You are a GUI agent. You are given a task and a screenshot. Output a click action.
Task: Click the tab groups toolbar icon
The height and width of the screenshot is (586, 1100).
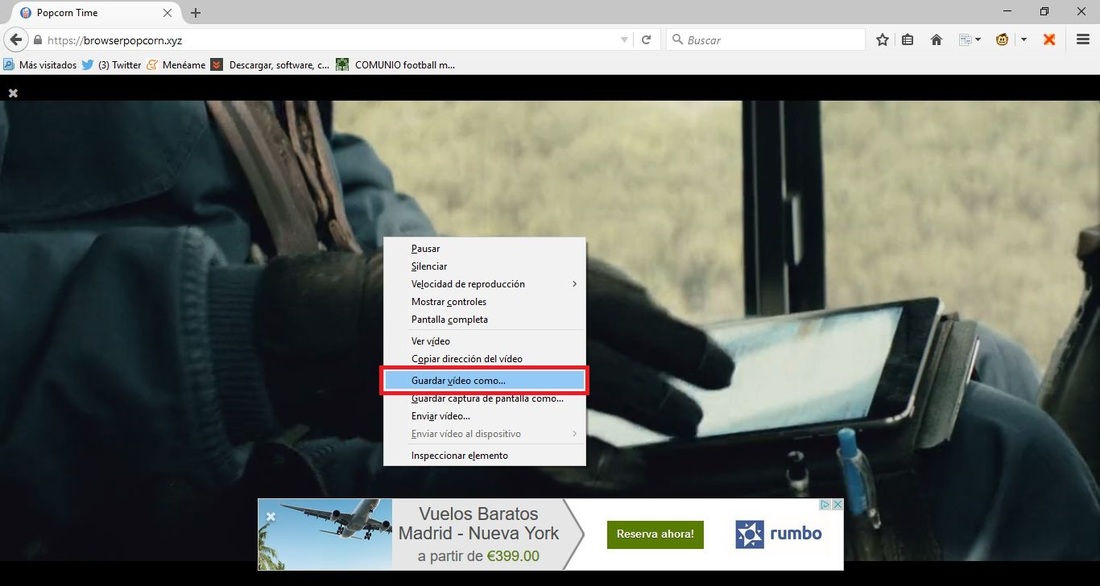[965, 40]
